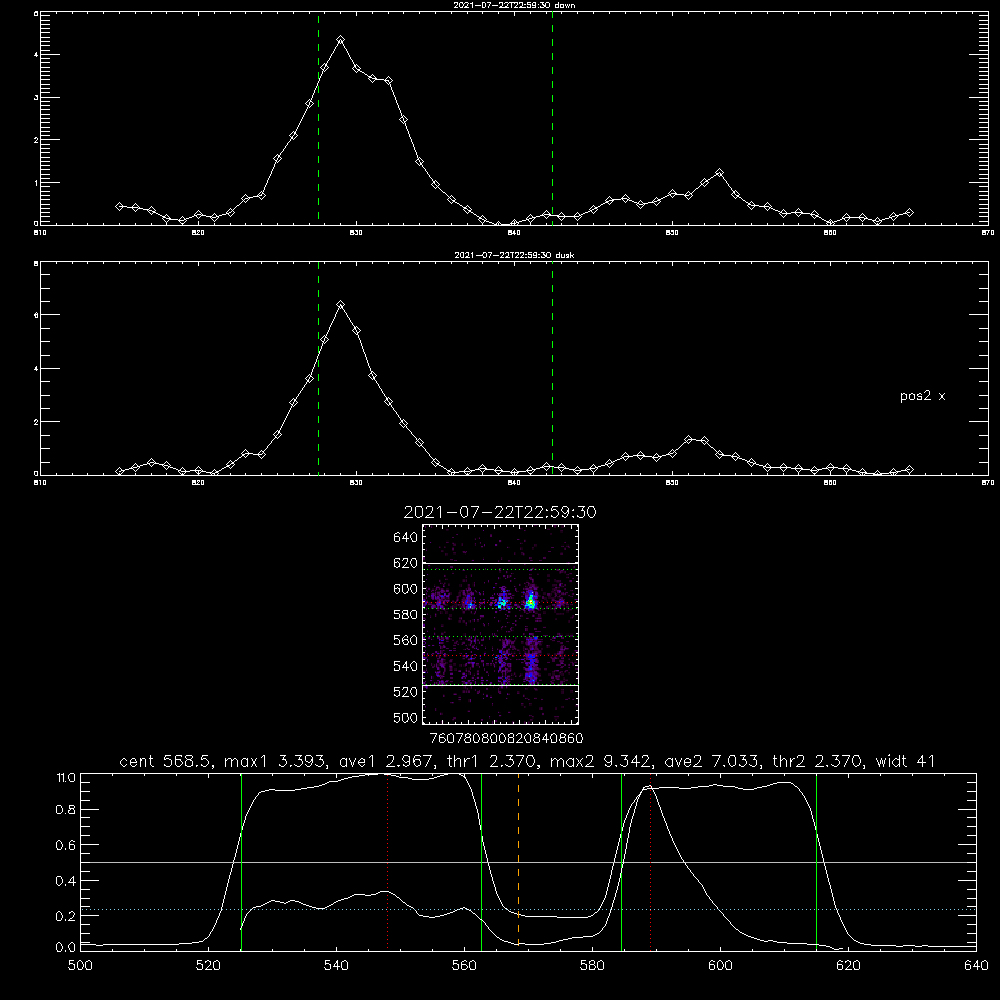Click the x-axis tick labels beneath the spectral image
1000x1000 pixels.
pos(506,738)
